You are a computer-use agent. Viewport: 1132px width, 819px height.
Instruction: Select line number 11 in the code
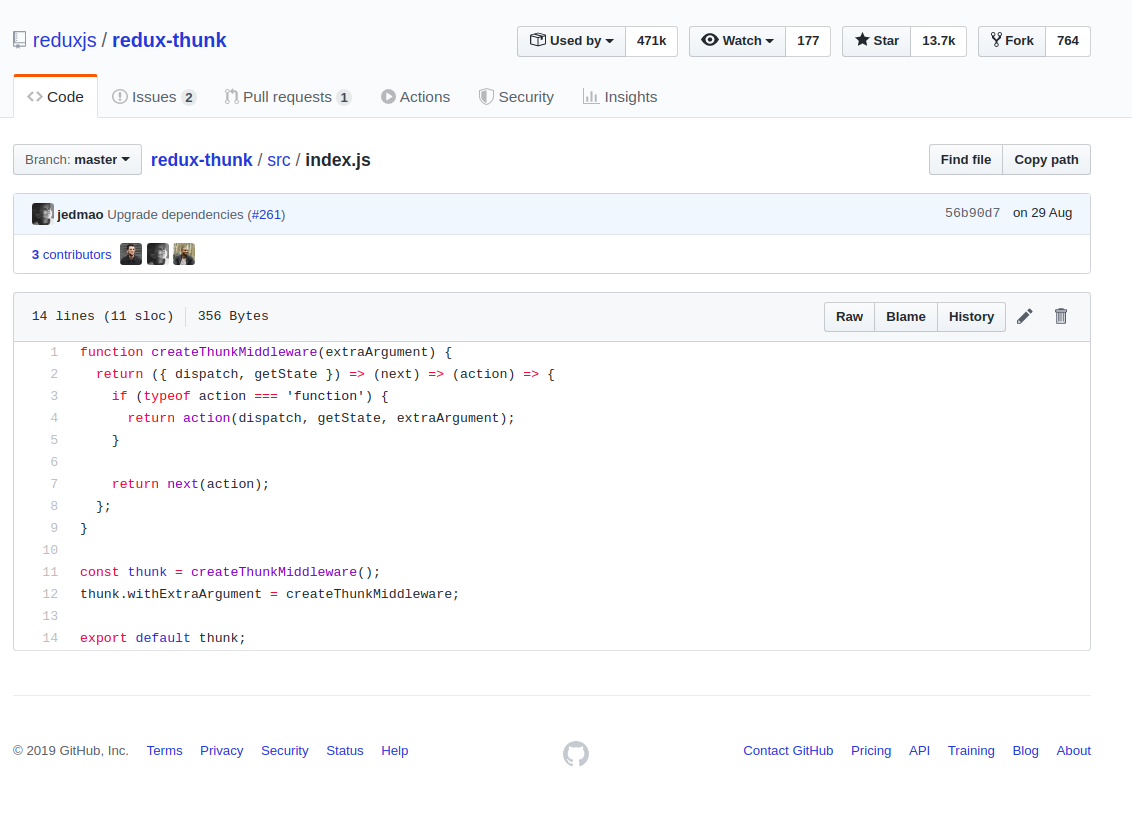click(50, 572)
